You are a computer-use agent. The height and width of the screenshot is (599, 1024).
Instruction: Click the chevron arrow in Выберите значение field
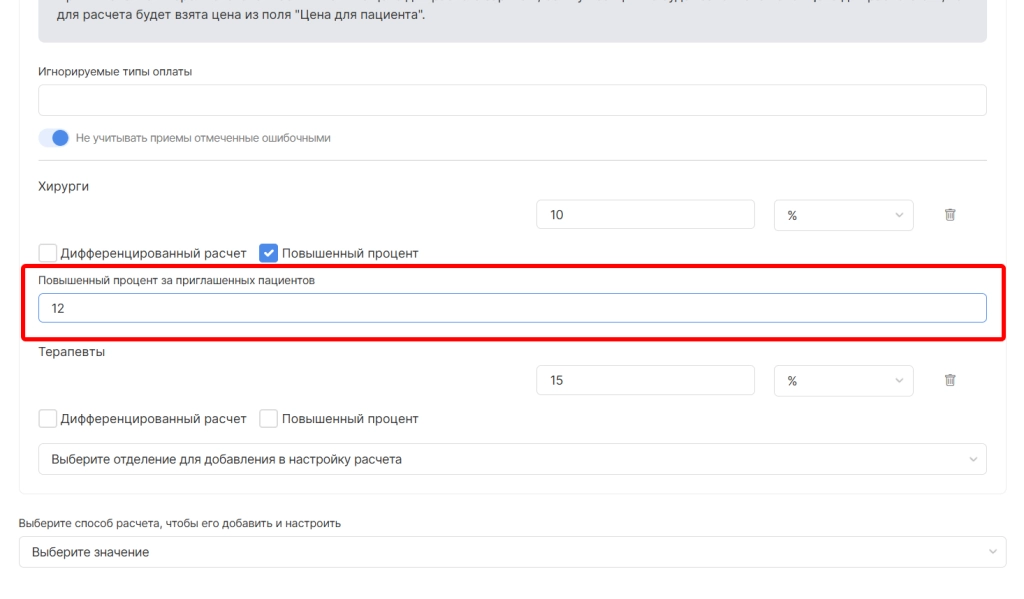(992, 552)
